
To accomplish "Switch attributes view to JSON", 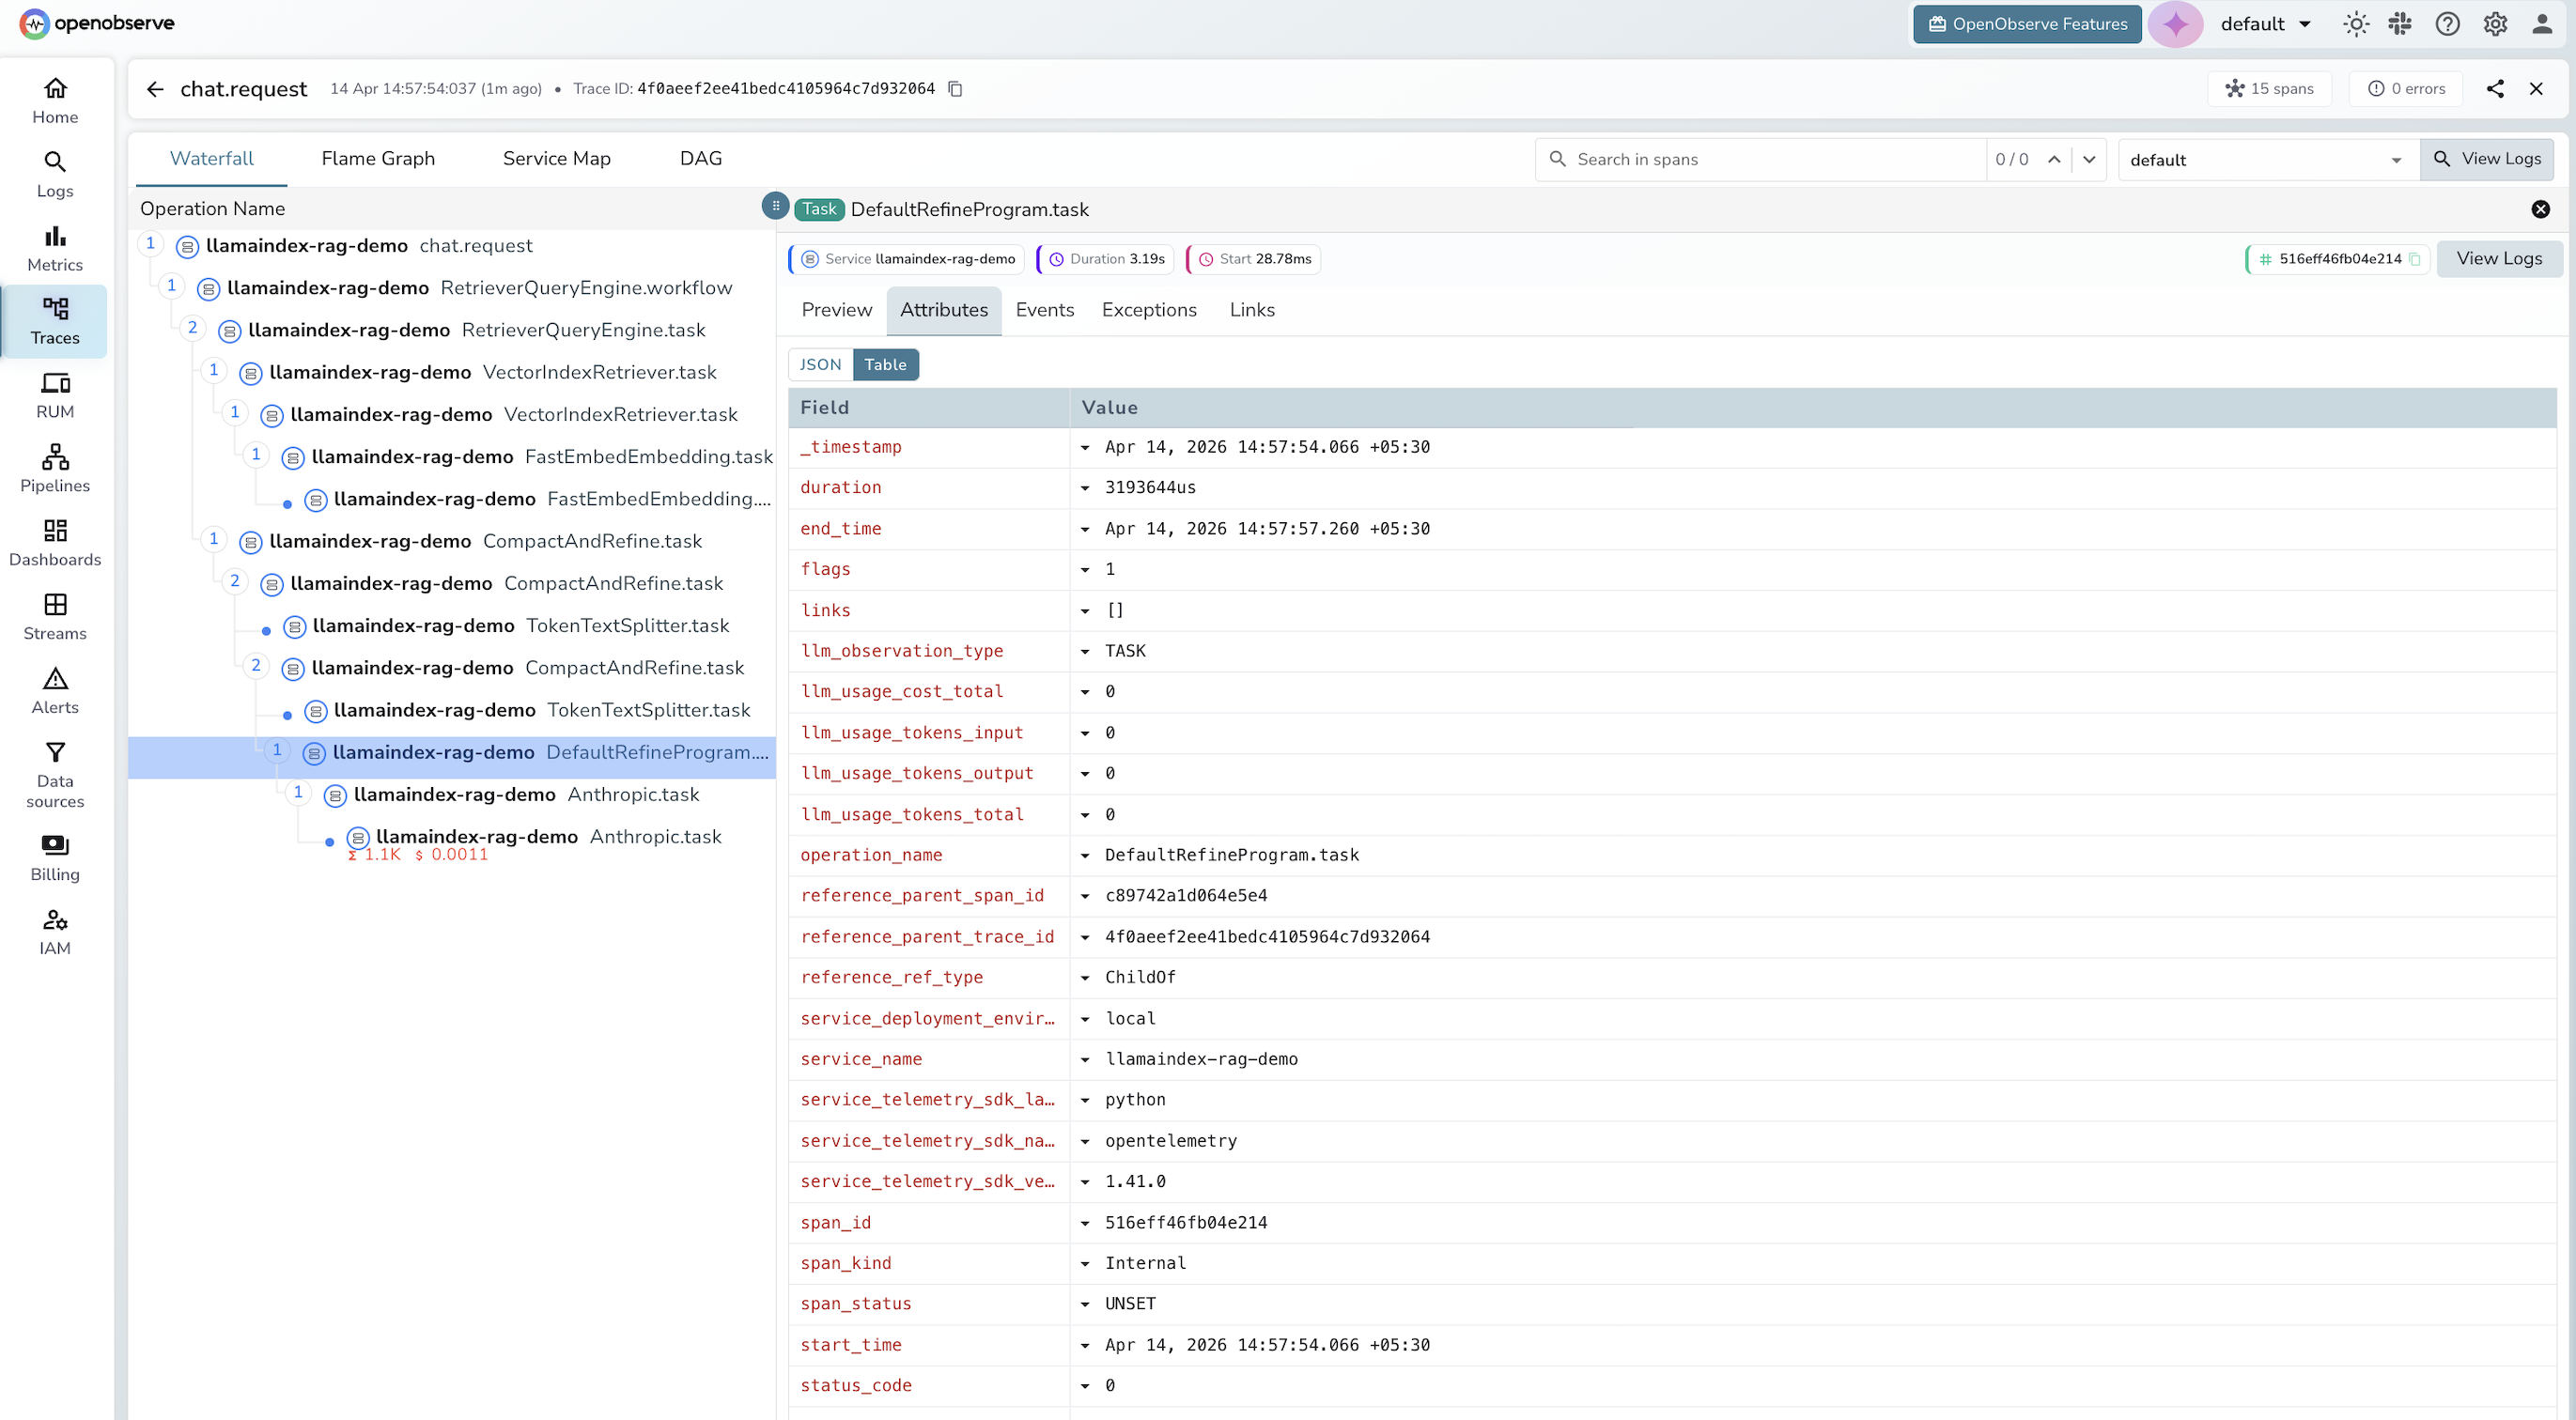I will (x=820, y=364).
